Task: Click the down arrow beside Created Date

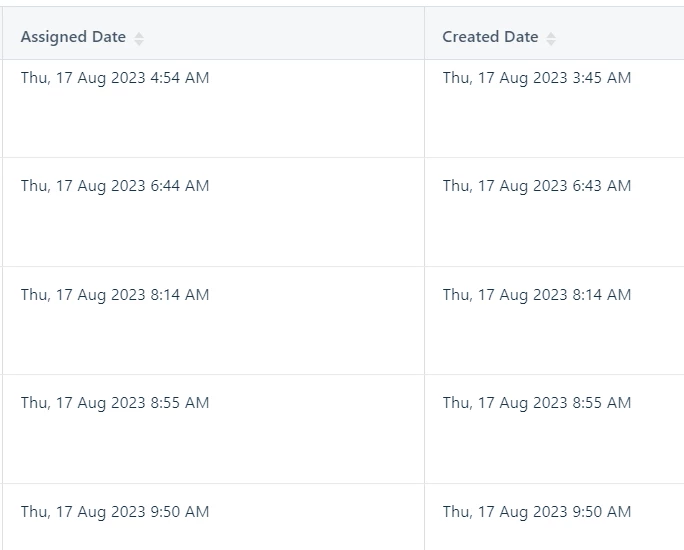Action: 551,43
